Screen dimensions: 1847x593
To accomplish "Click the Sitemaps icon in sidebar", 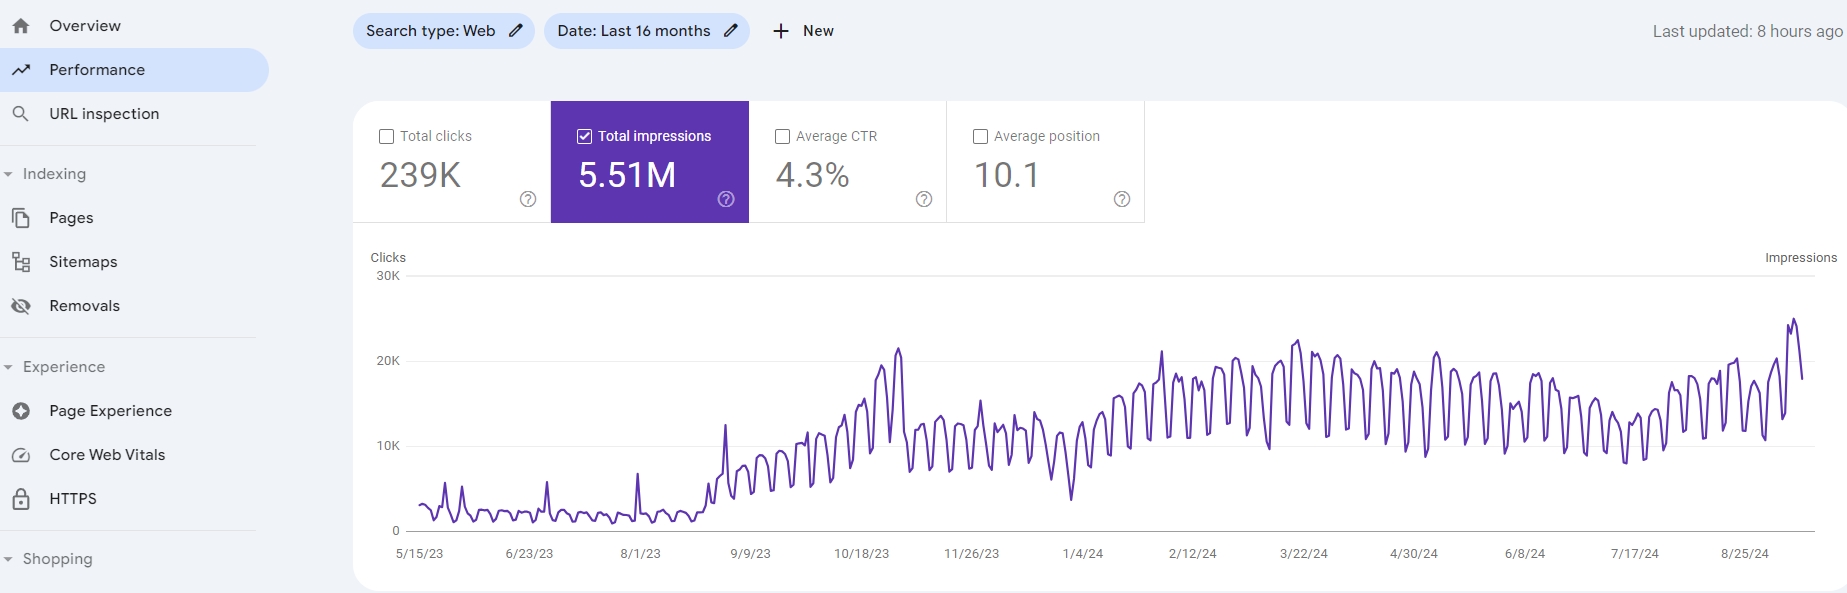I will [x=20, y=262].
